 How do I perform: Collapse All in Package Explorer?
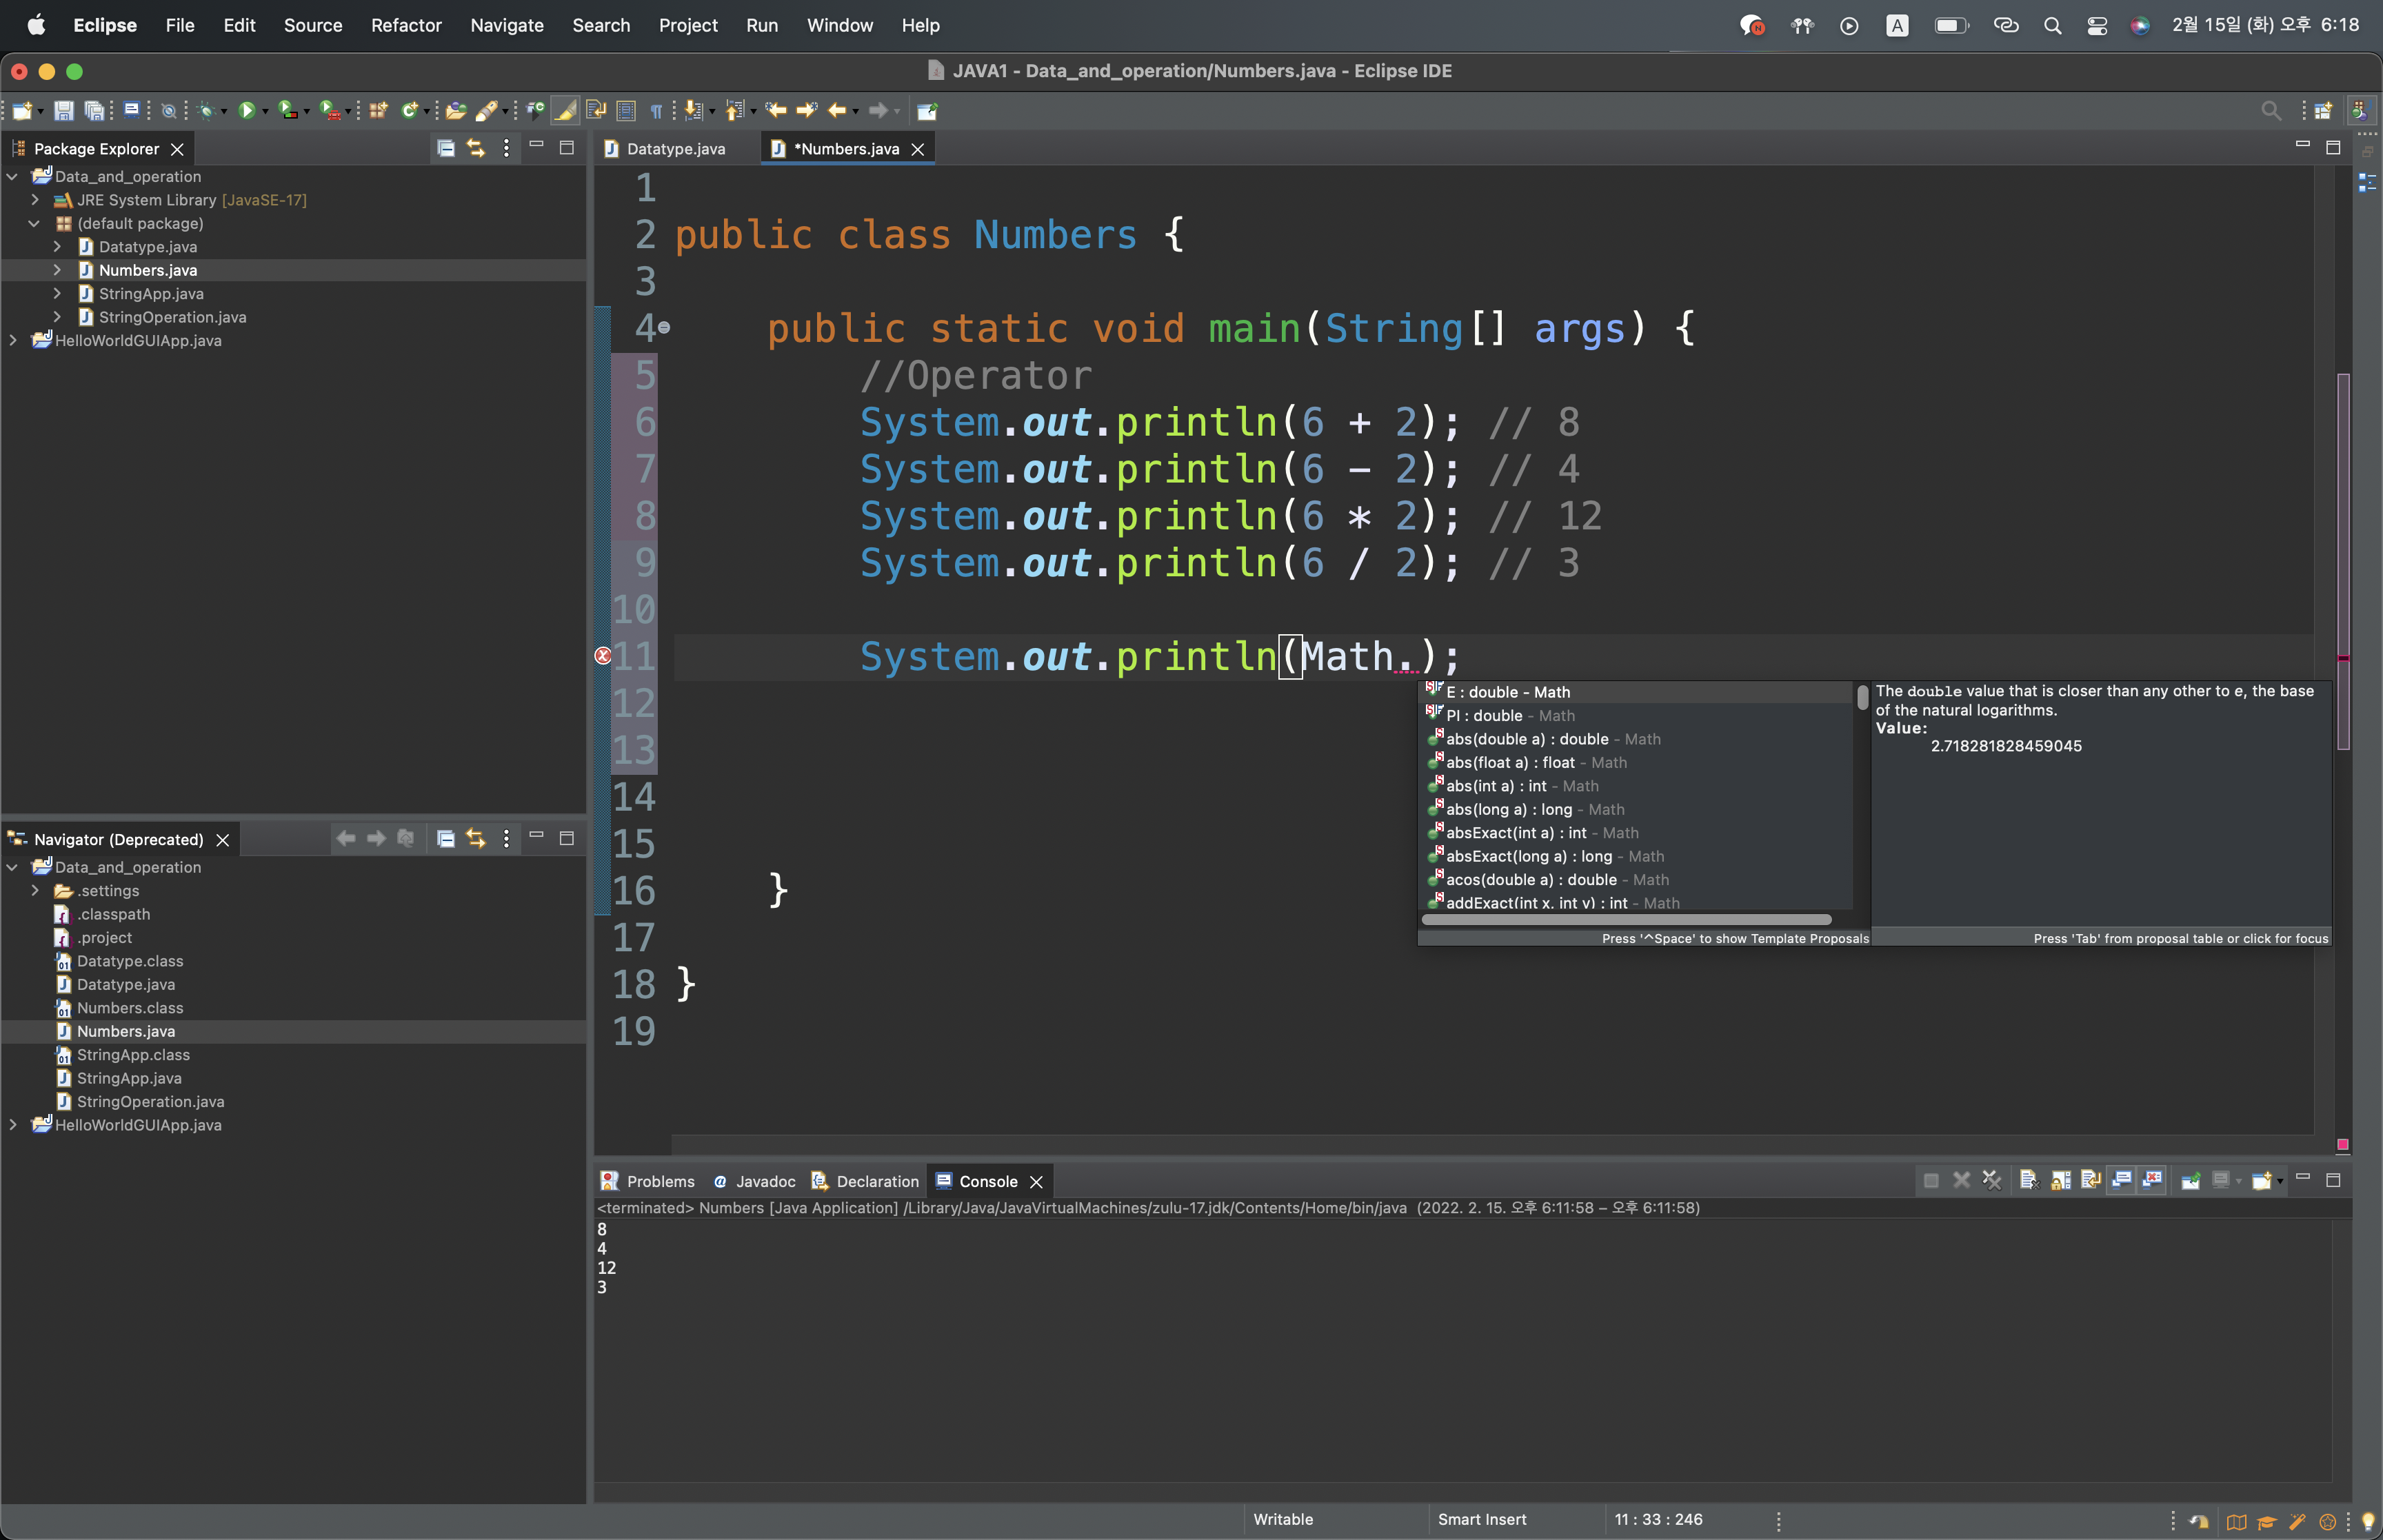(446, 148)
